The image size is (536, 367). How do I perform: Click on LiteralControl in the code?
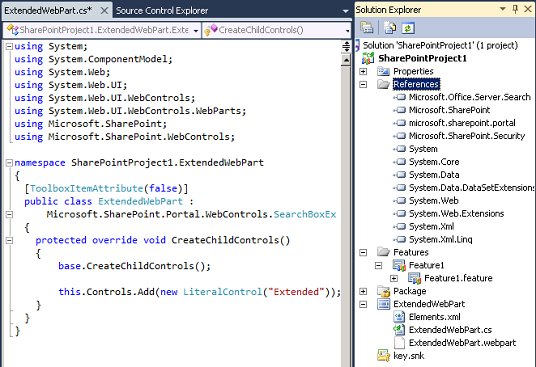pos(222,292)
